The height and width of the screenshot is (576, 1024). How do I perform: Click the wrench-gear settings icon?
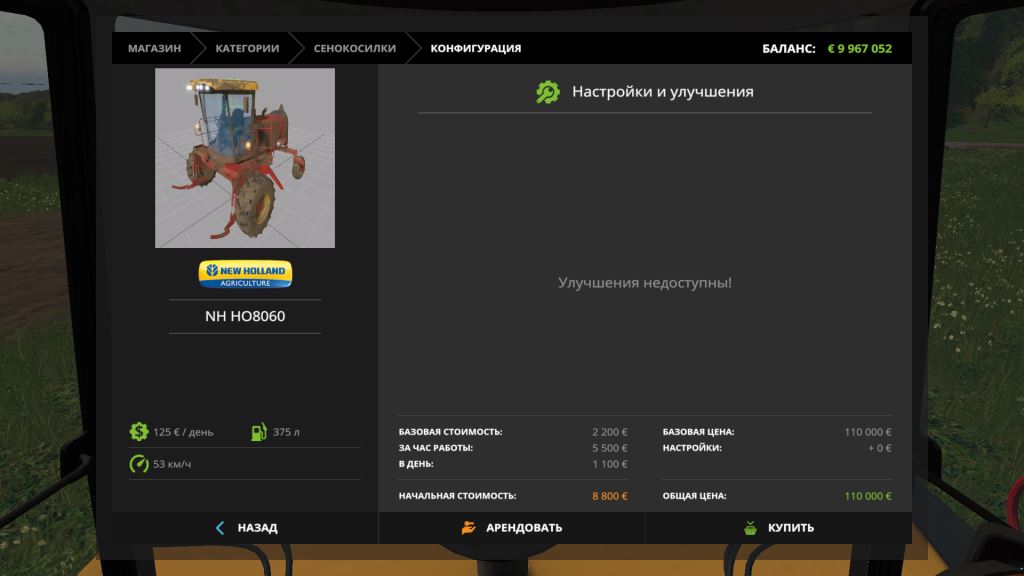click(x=547, y=92)
